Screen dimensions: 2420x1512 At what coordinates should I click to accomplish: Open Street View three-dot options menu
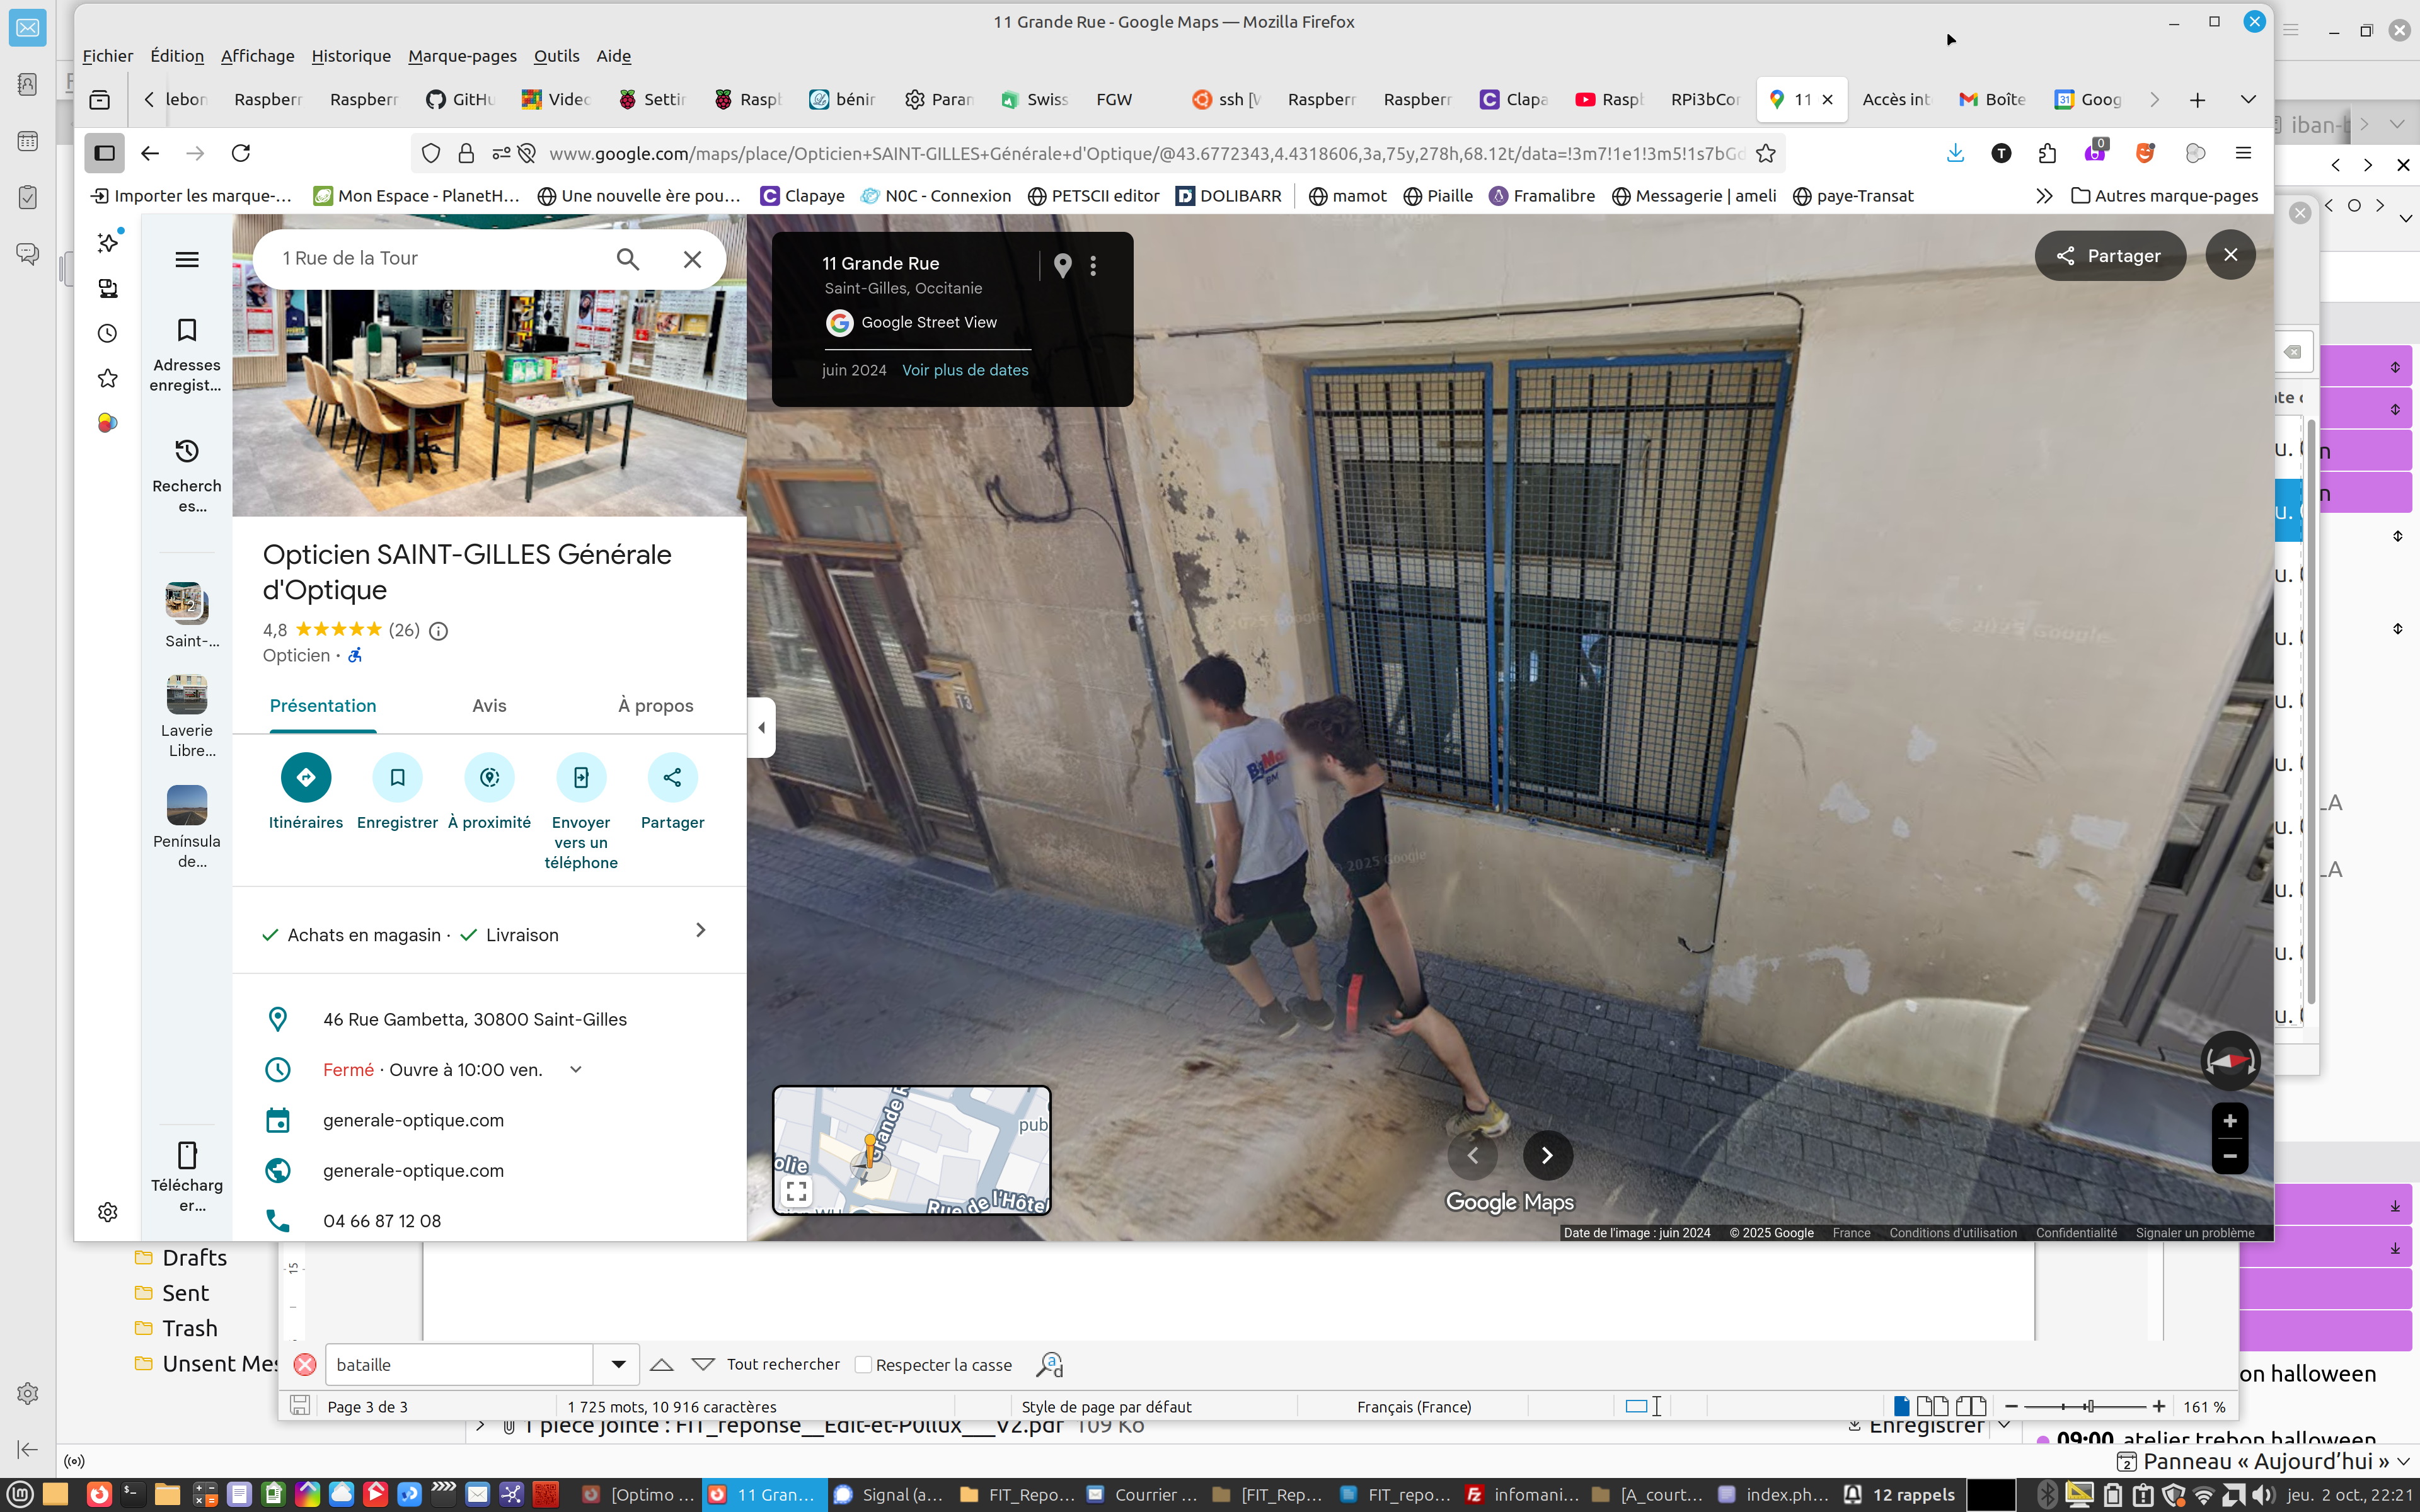tap(1093, 265)
